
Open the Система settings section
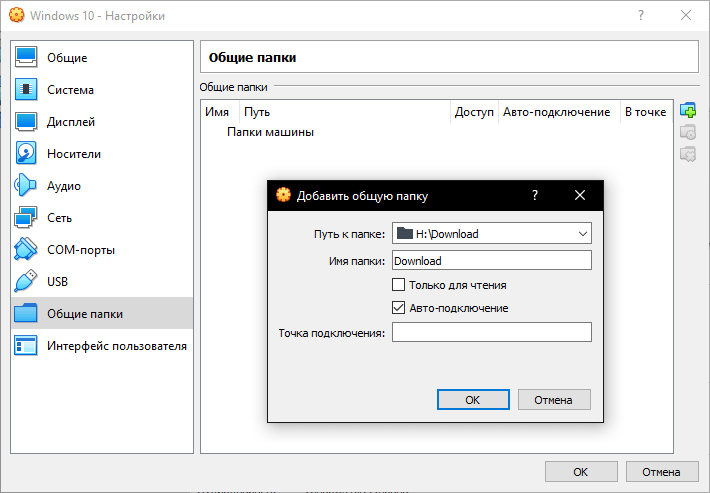point(102,90)
